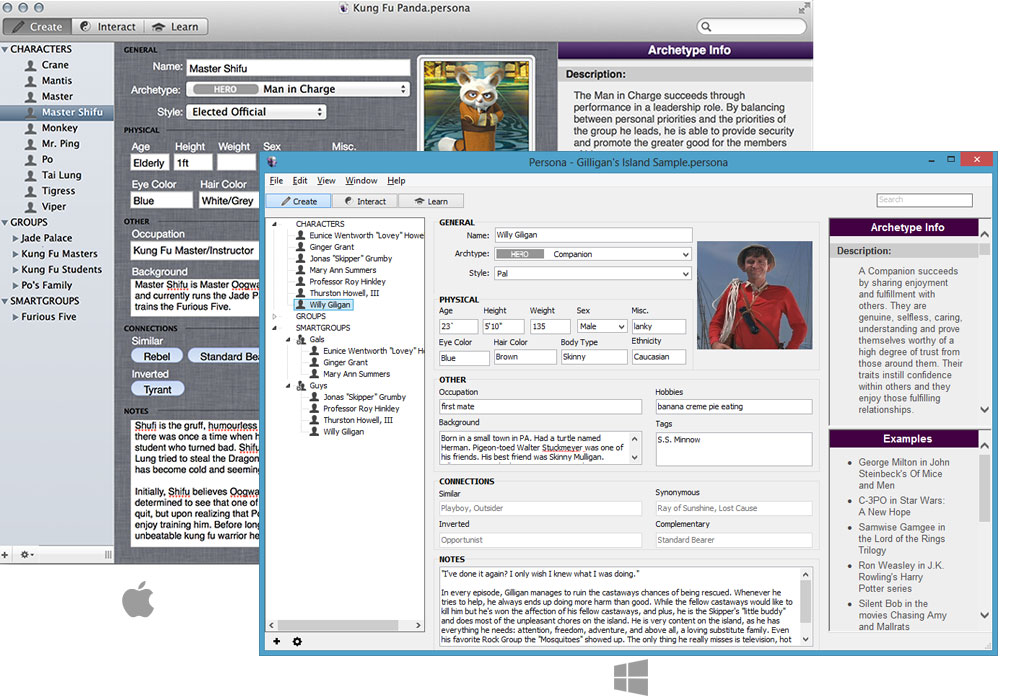Open the View menu in Persona window
Viewport: 1024px width, 700px height.
[x=326, y=181]
